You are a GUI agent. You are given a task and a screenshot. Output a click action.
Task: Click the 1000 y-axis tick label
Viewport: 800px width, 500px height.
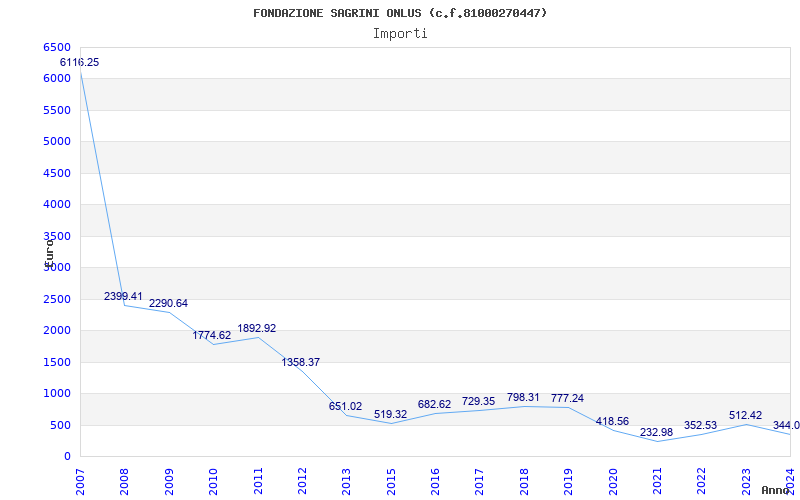(x=56, y=393)
